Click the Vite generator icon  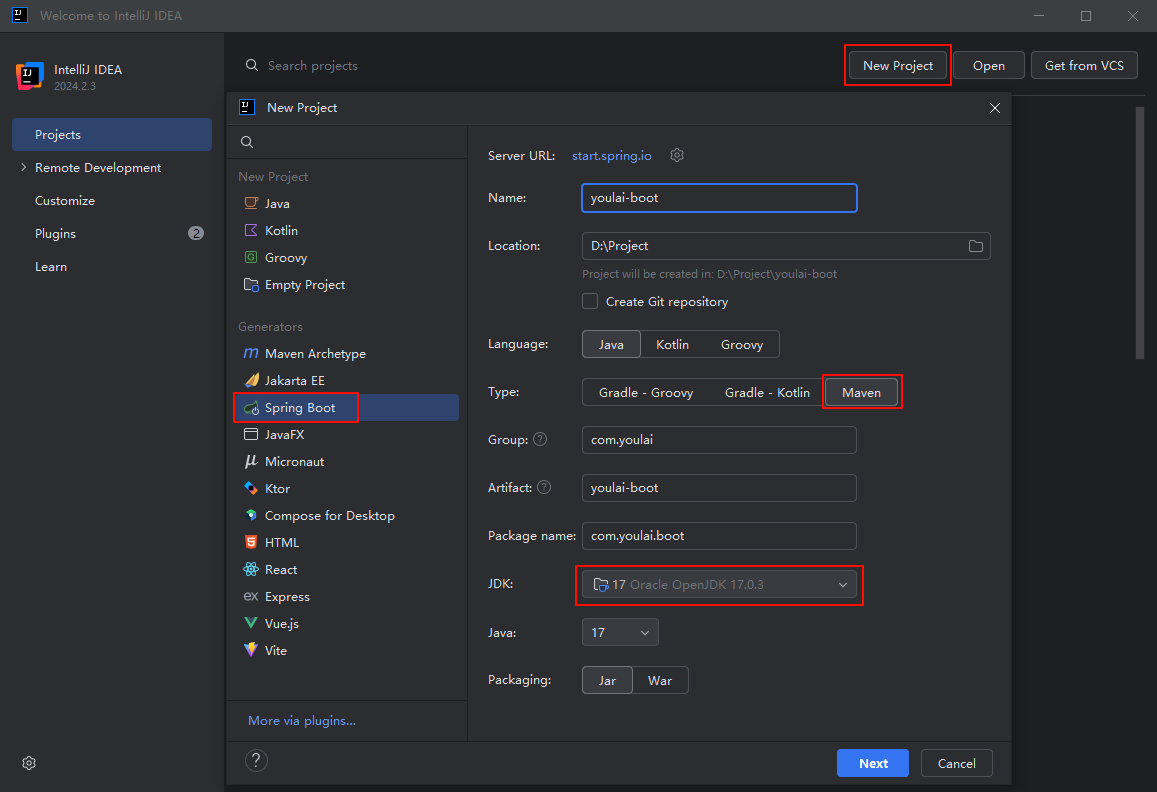tap(251, 650)
